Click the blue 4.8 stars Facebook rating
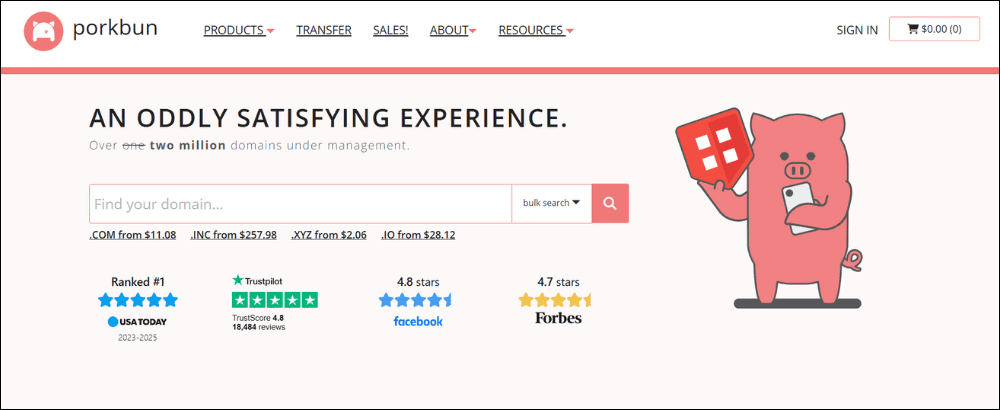The width and height of the screenshot is (1000, 410). [x=415, y=300]
